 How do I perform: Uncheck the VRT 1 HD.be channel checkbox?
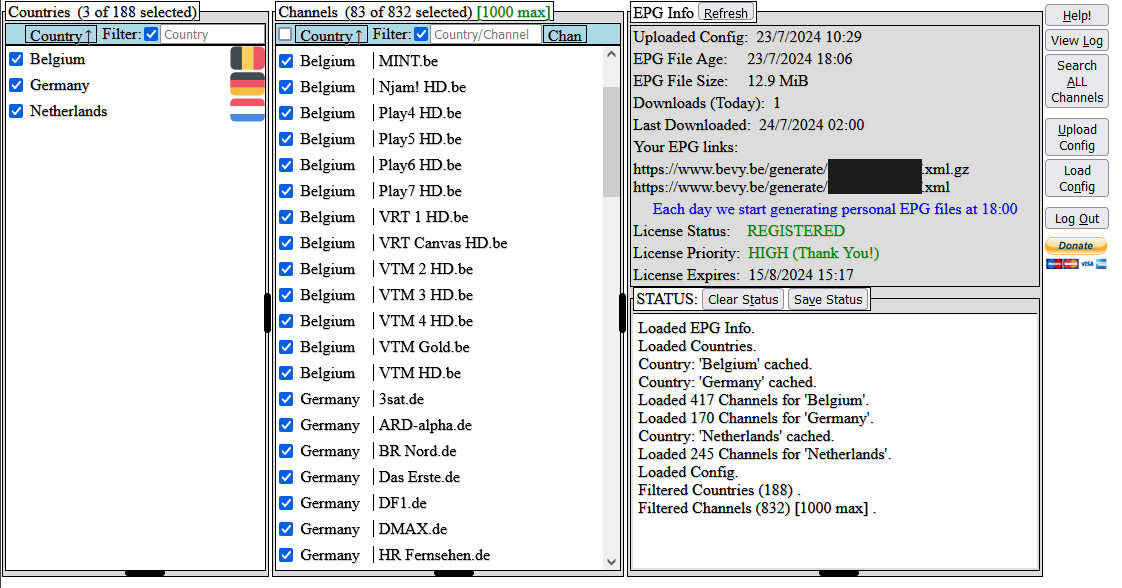point(286,217)
